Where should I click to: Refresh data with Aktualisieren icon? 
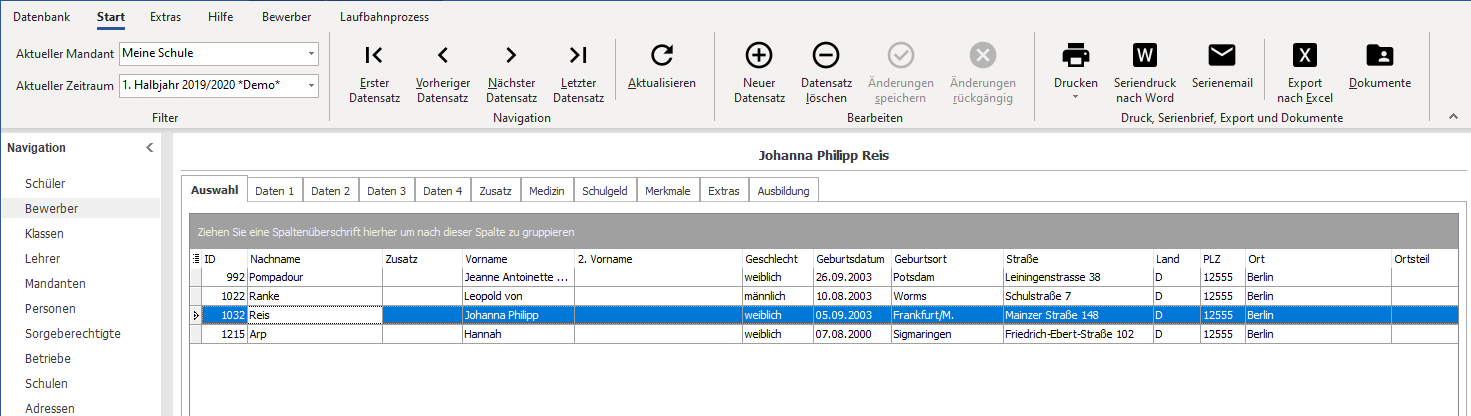tap(662, 55)
